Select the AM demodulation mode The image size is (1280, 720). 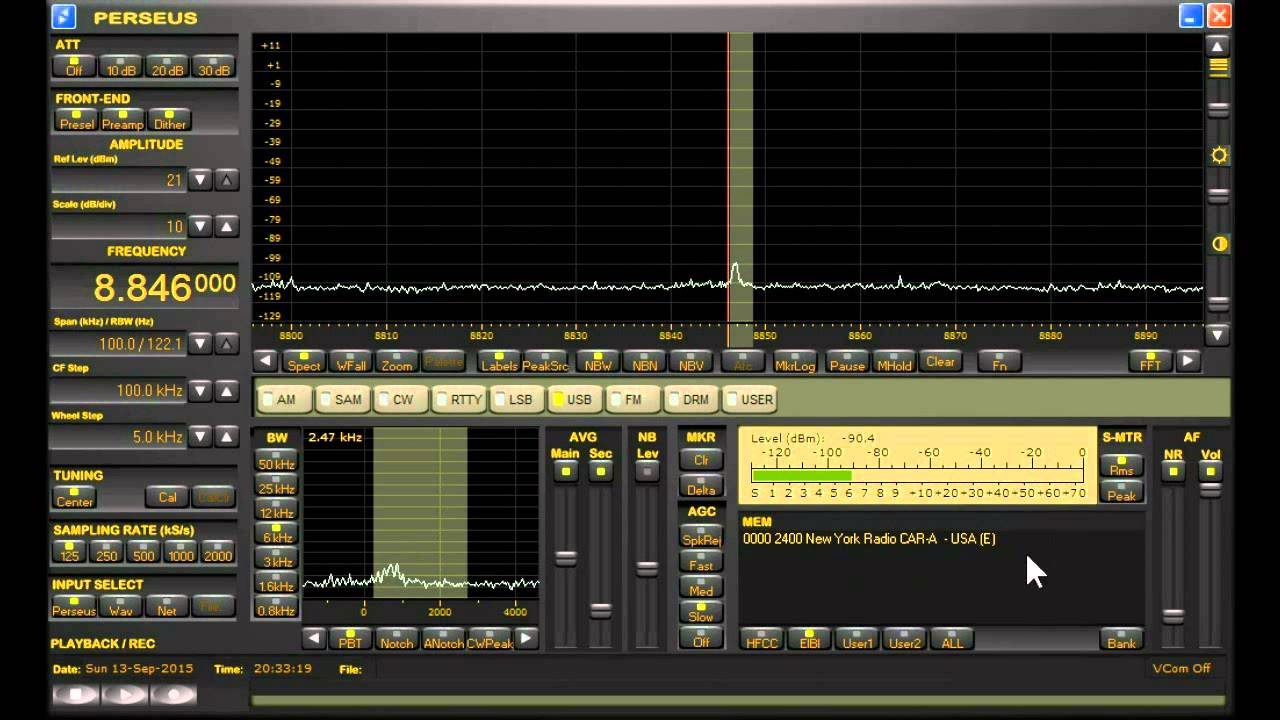[280, 399]
